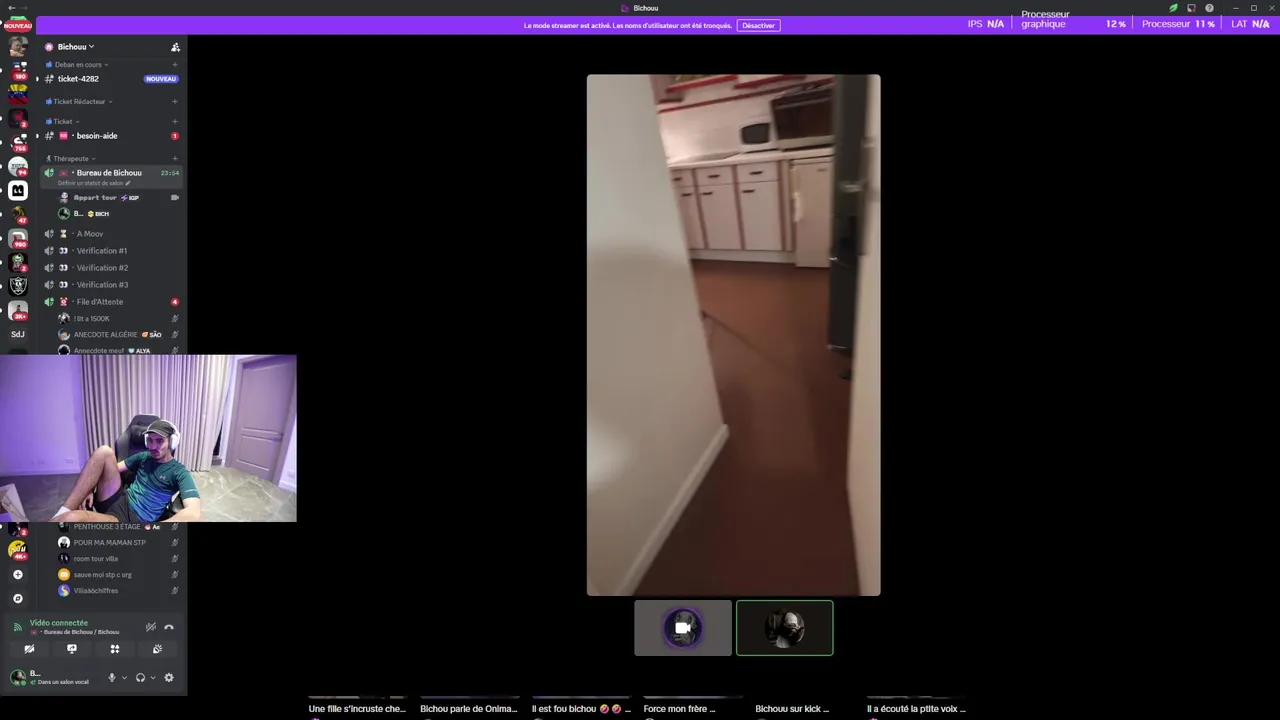1280x720 pixels.
Task: Click the muted mic icon beside room tour villa
Action: 175,559
